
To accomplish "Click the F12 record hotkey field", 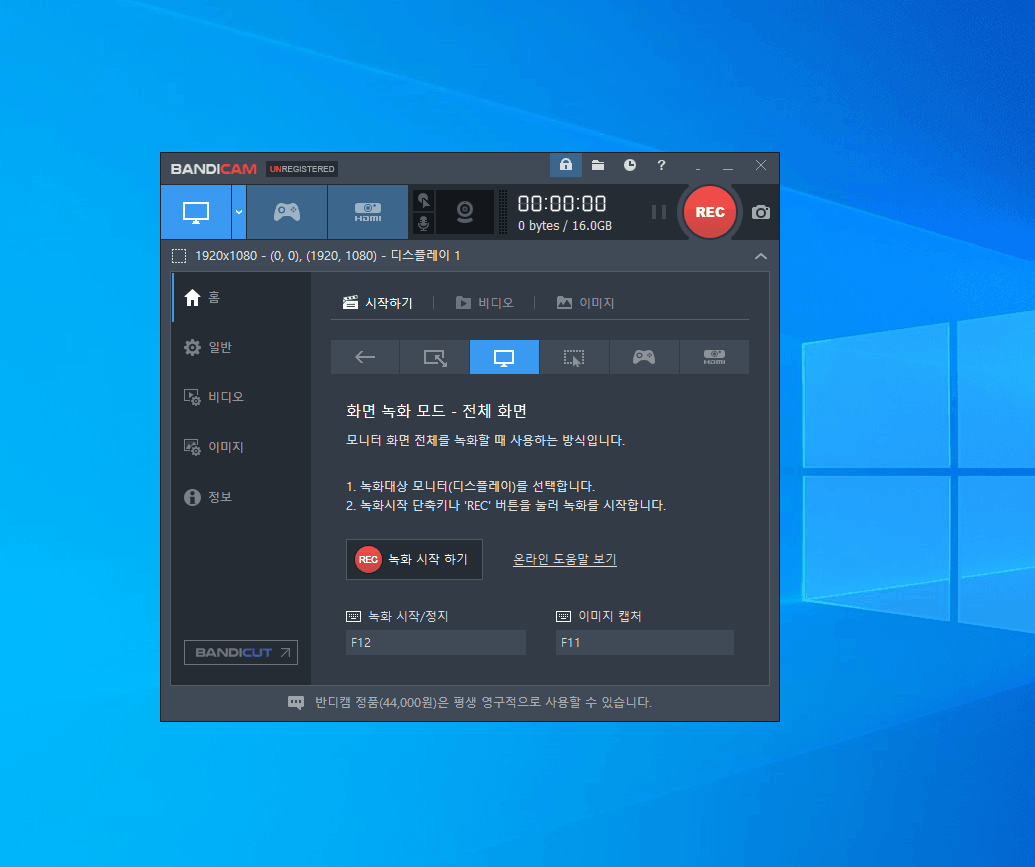I will tap(436, 642).
